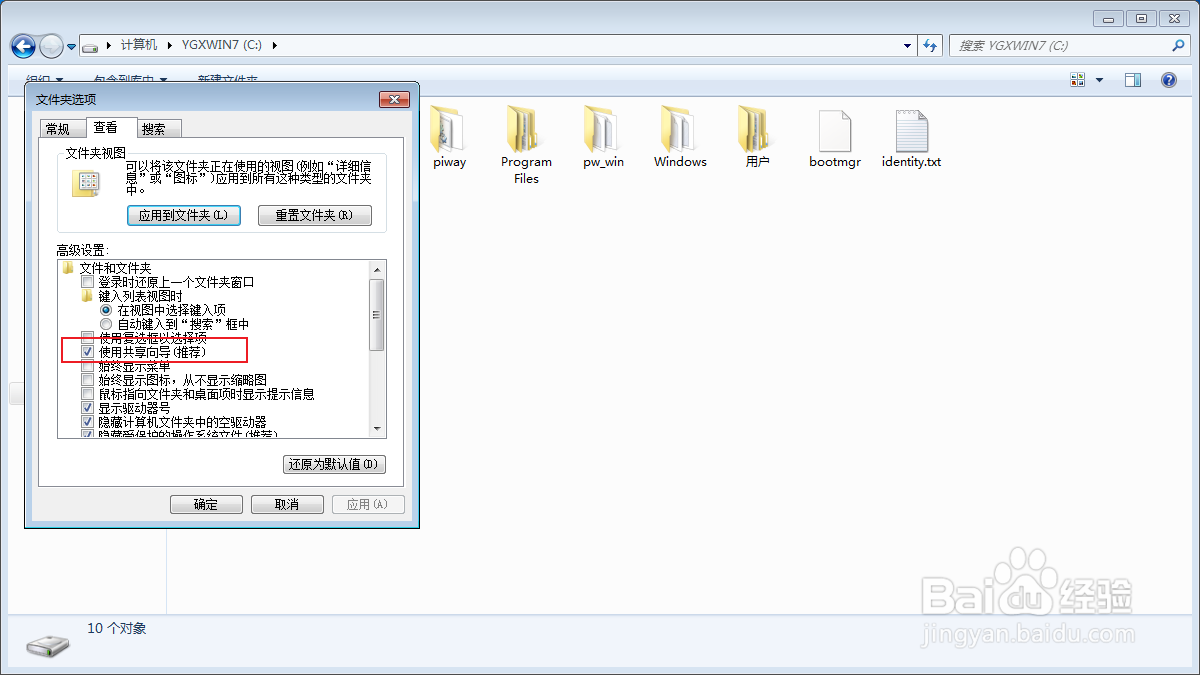Click the Back navigation arrow in Explorer

(23, 46)
